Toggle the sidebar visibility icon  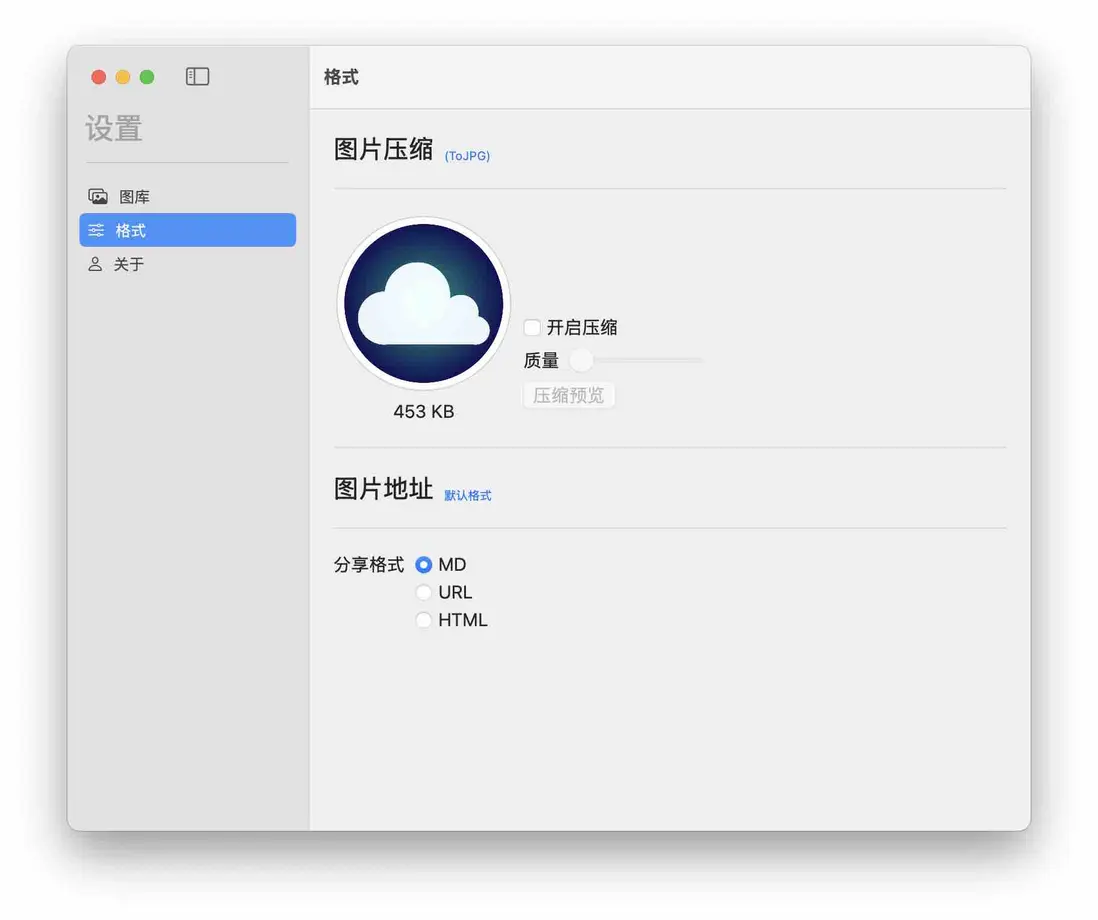click(197, 76)
